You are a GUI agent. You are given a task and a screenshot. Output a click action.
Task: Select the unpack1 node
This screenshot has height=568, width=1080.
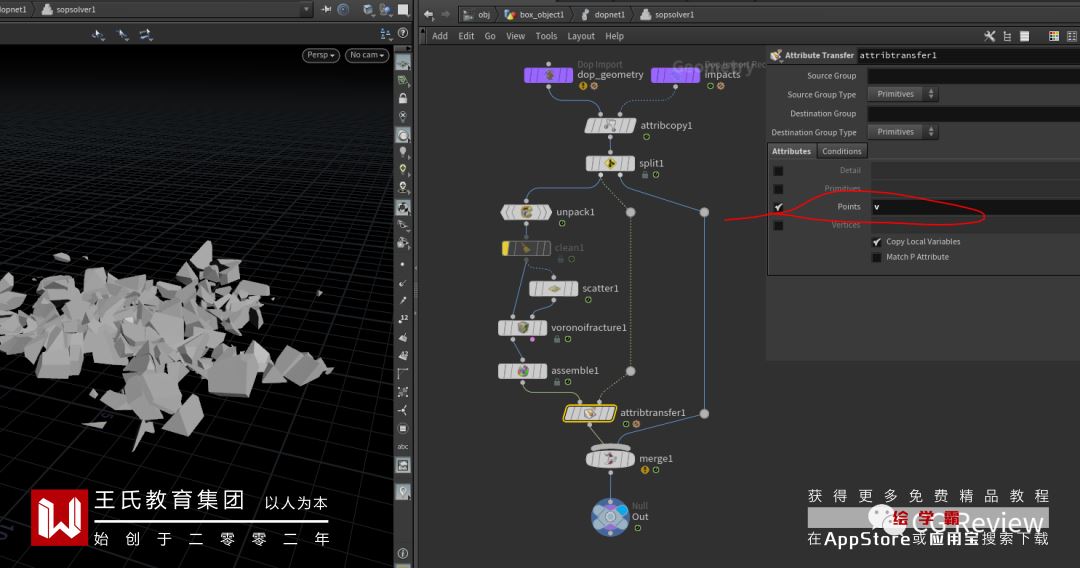[x=526, y=212]
